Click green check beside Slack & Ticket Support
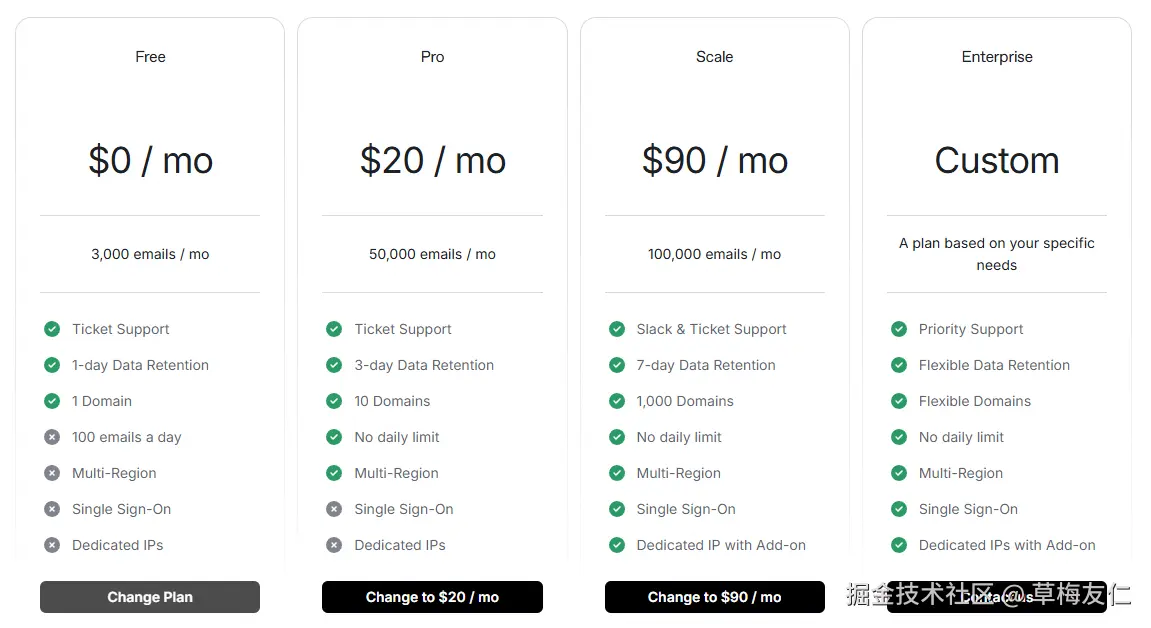Screen dimensions: 1151x628 tap(617, 329)
